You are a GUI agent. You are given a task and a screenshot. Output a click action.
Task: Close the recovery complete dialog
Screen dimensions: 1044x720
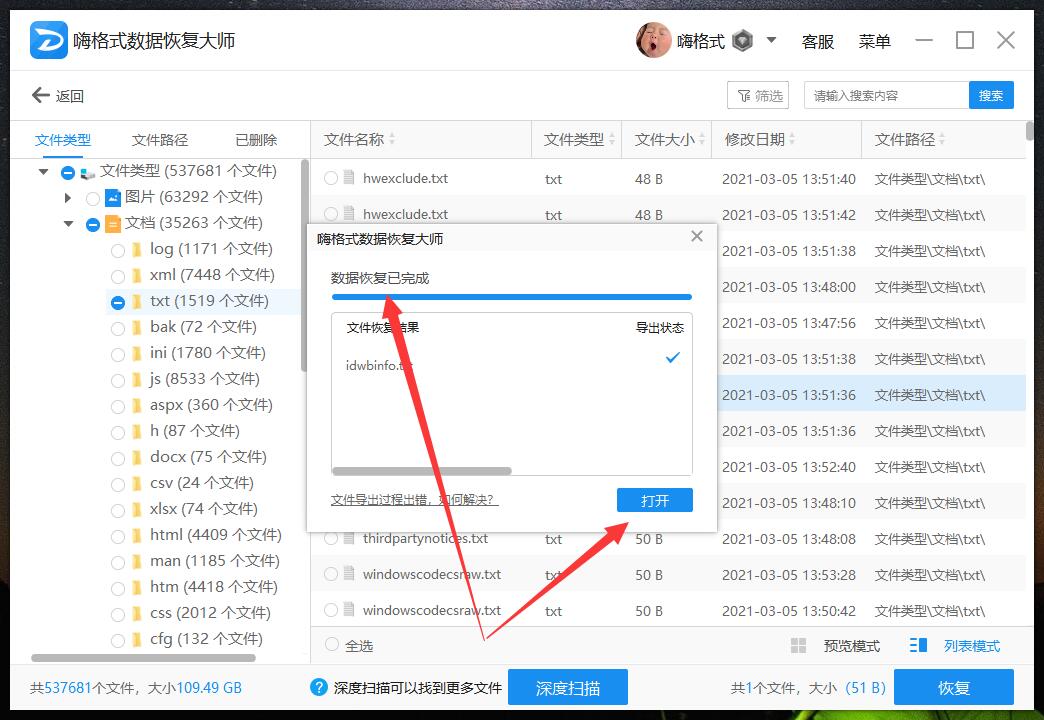tap(696, 236)
